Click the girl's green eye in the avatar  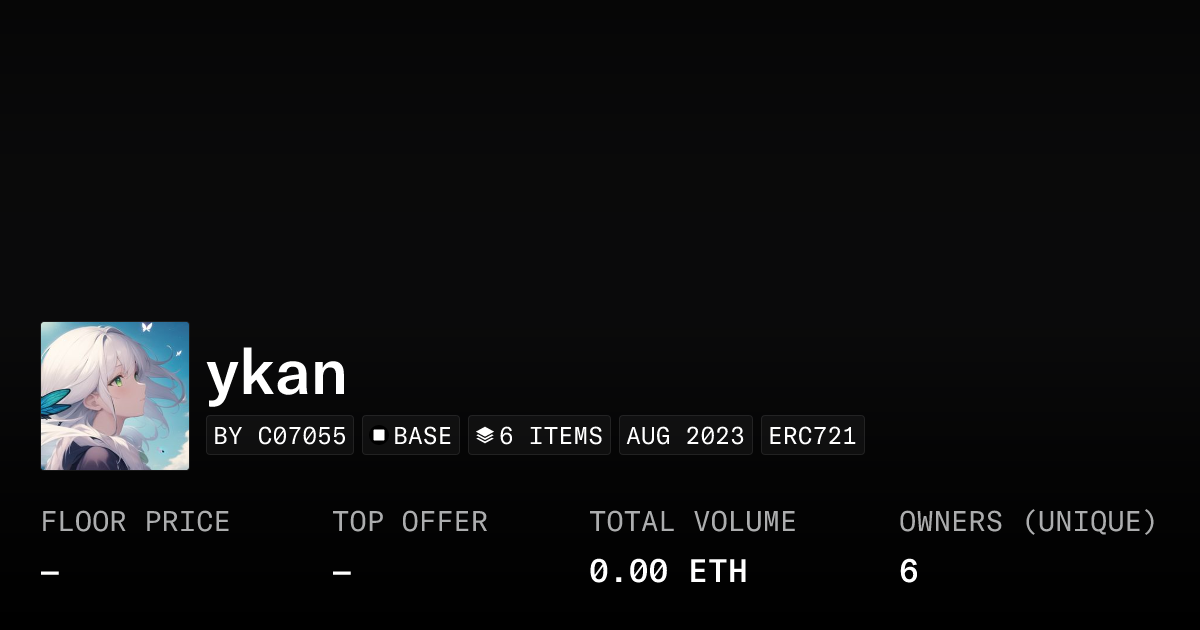[x=118, y=379]
